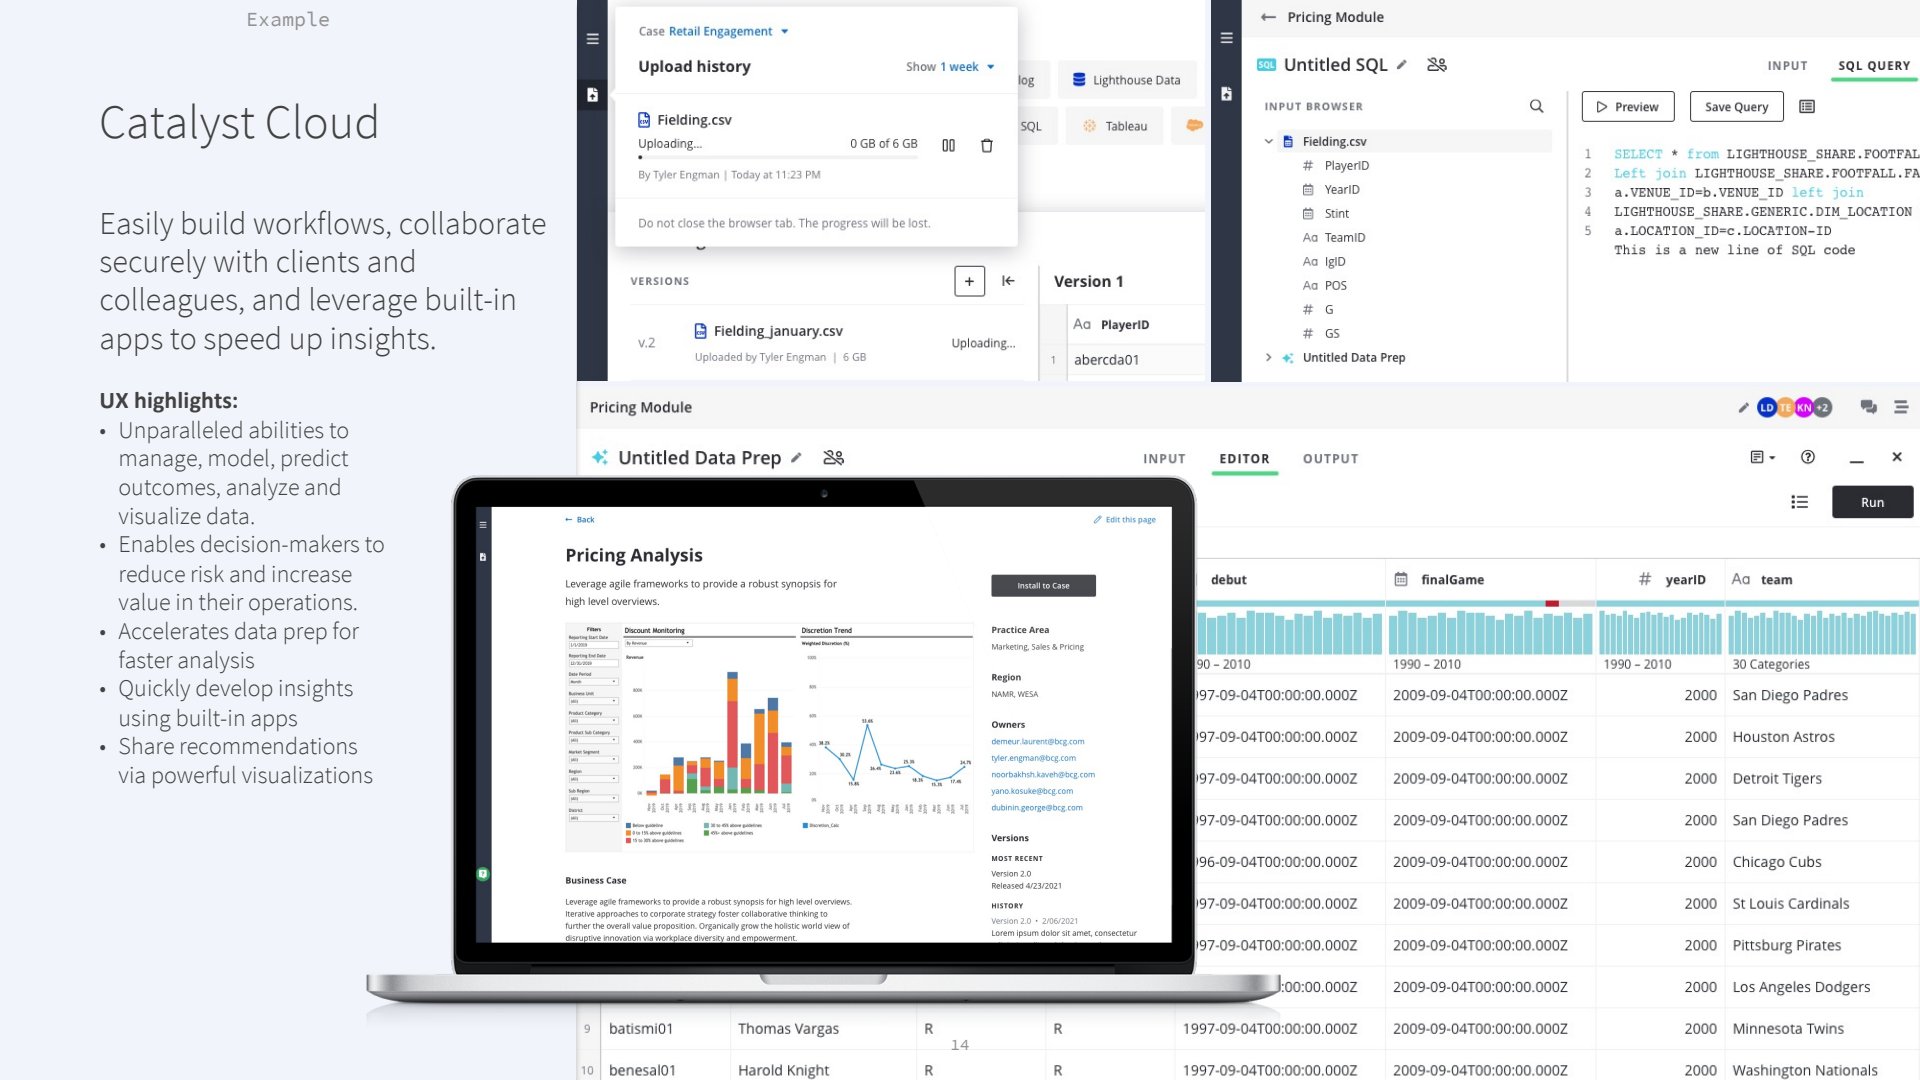Click the Fielding.csv upload progress bar
The image size is (1920, 1080).
[x=778, y=157]
